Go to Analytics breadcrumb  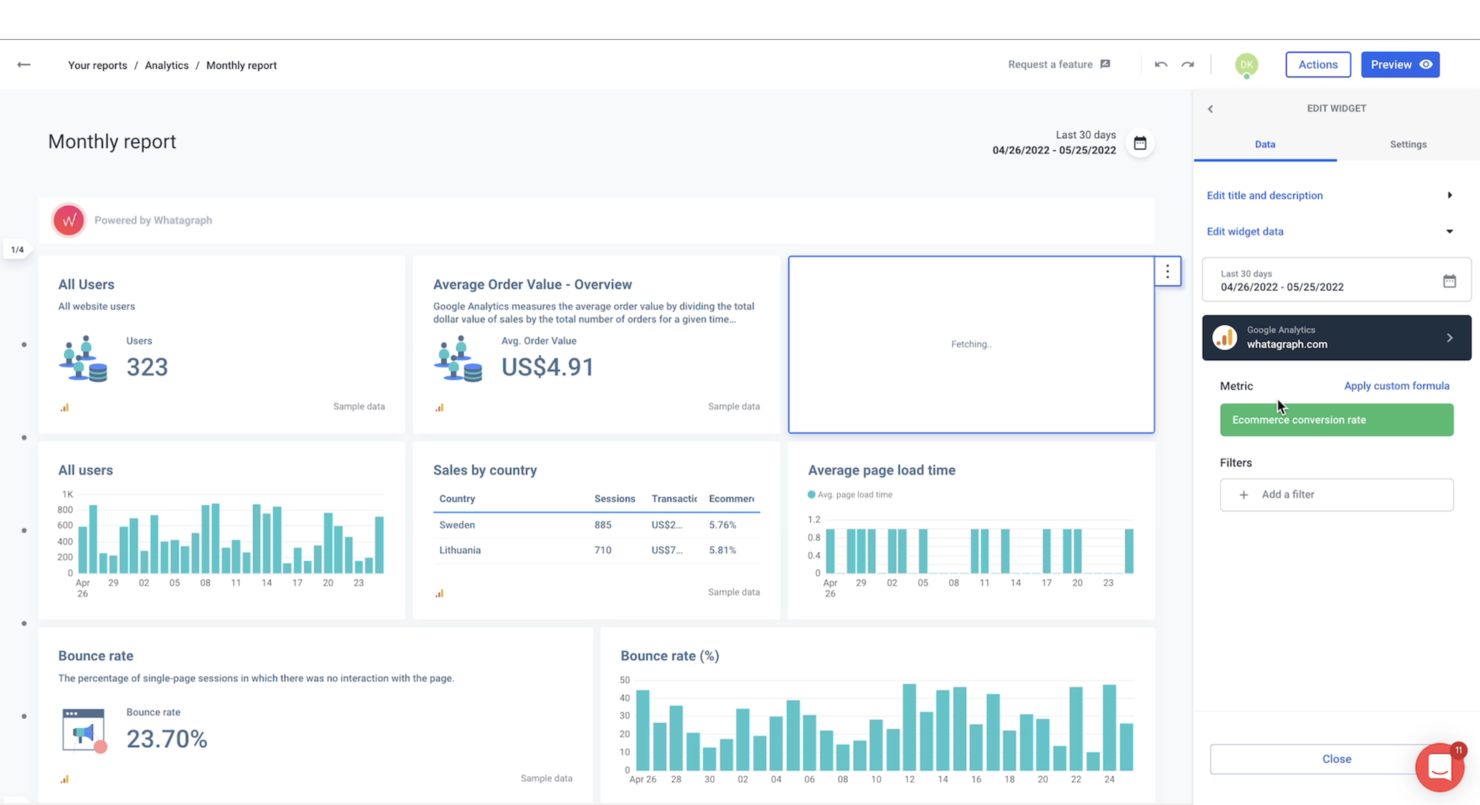click(166, 66)
